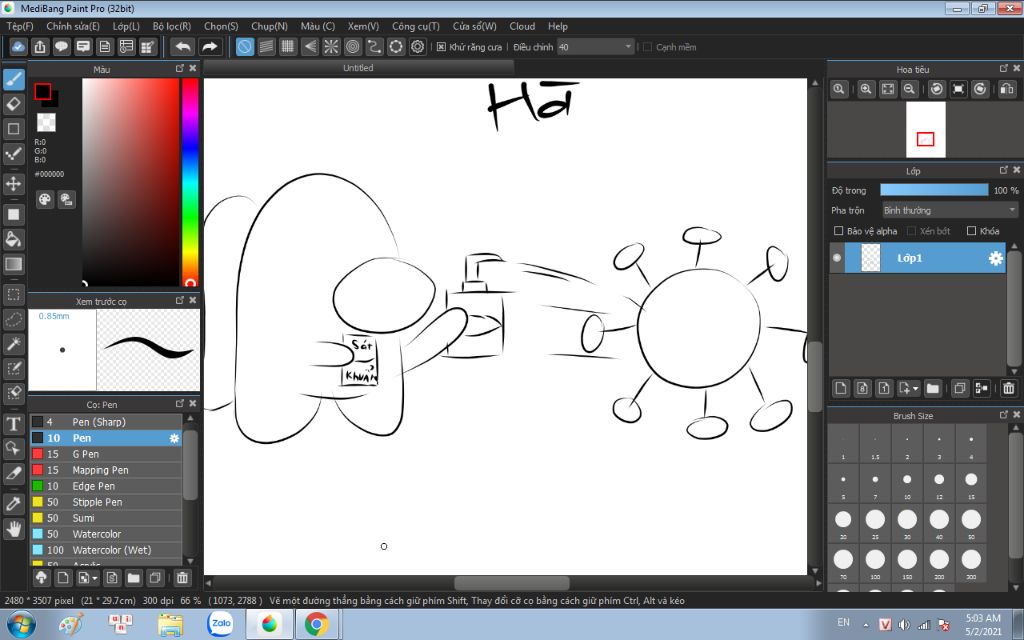Click the rainbow hue strip

(x=190, y=182)
